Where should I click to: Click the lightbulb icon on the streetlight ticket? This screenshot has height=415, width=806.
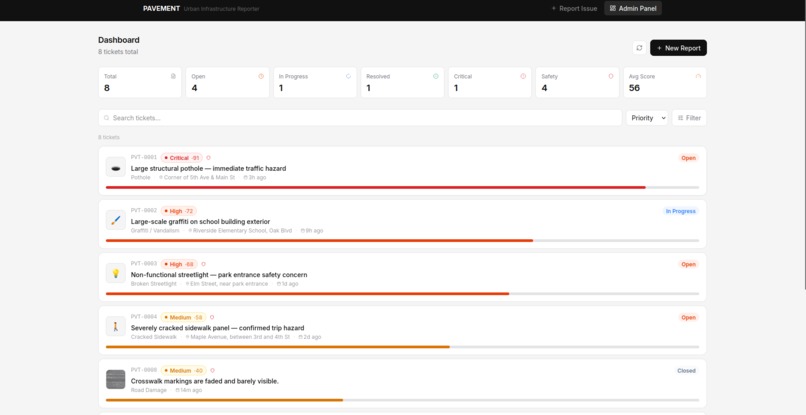pos(116,273)
